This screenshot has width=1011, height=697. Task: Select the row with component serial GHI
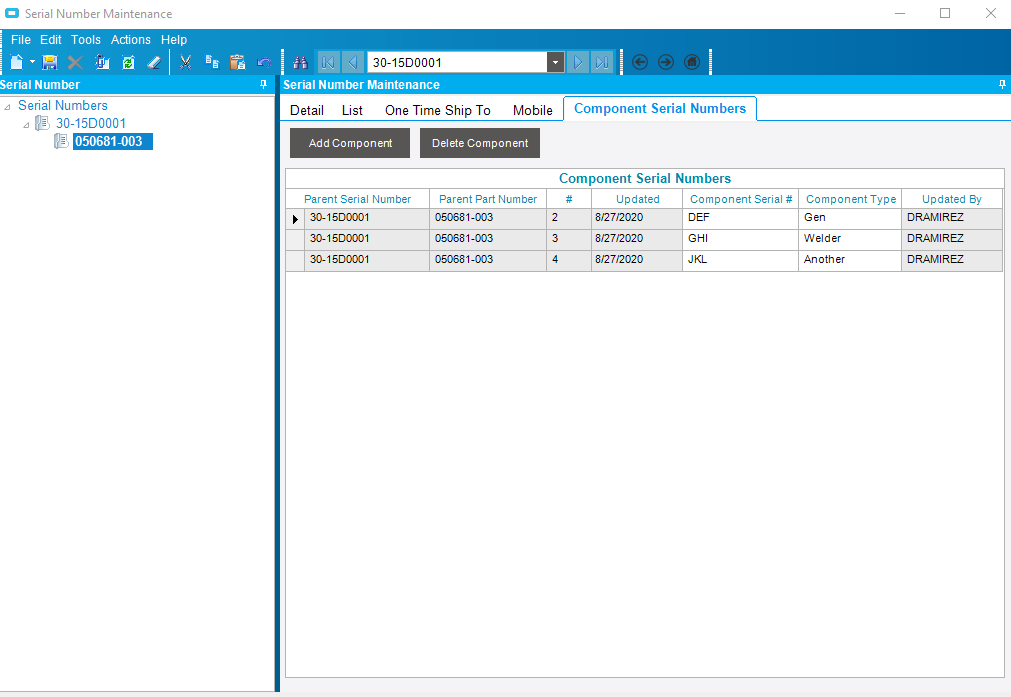(698, 239)
